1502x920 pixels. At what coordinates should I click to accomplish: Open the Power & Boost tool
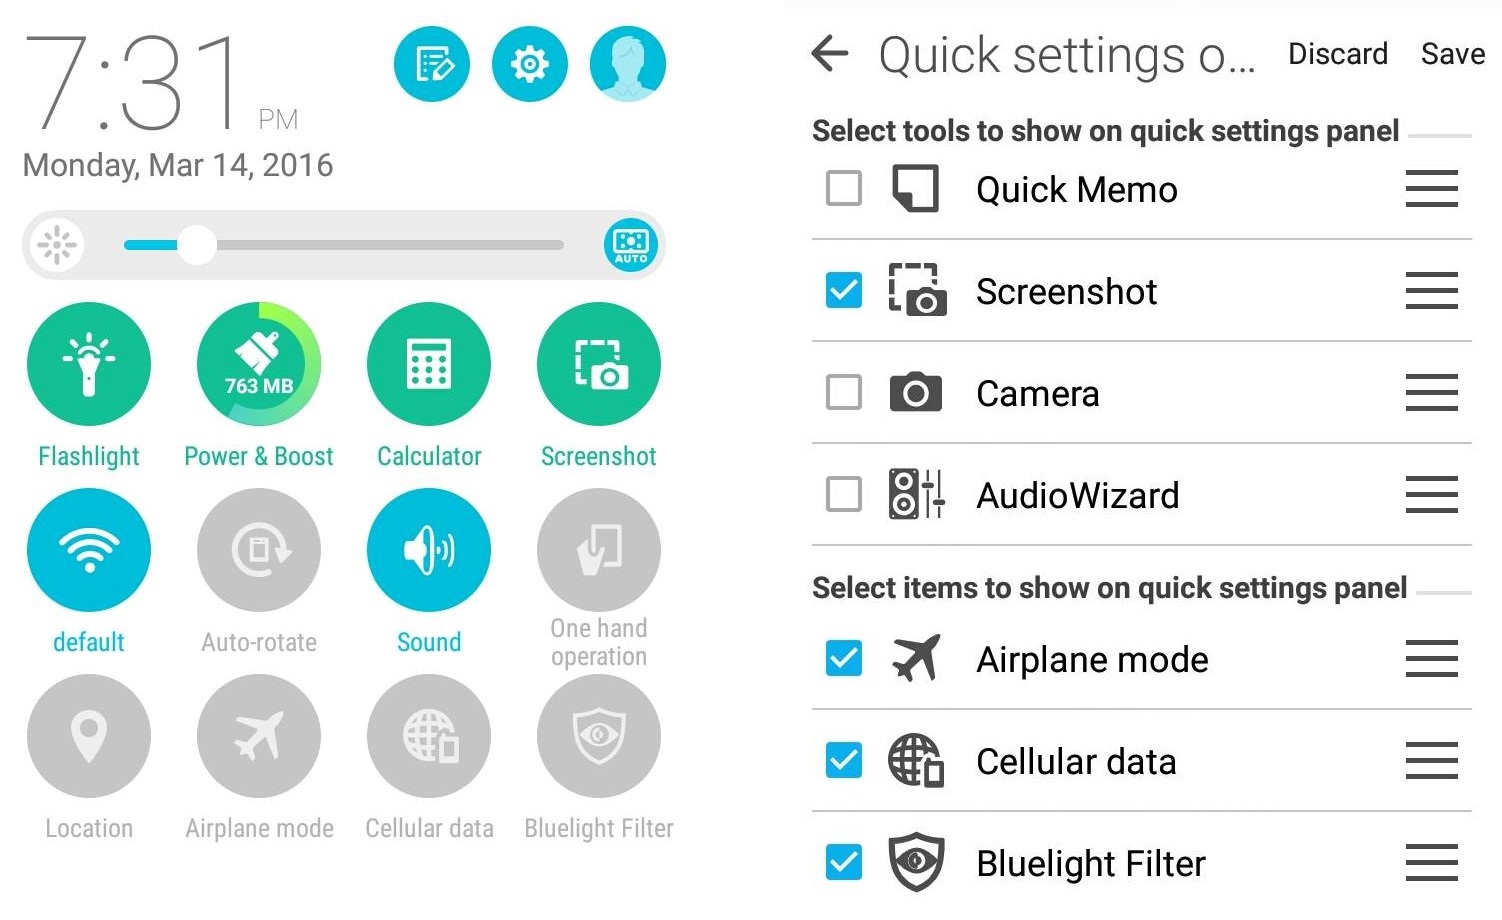pos(259,364)
